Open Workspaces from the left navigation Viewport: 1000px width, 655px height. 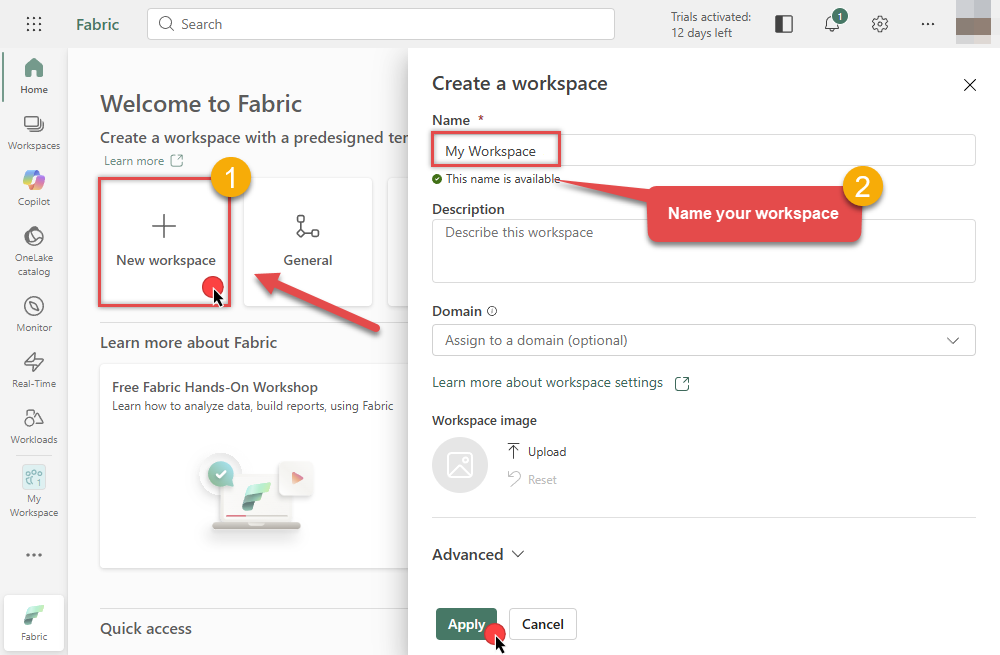[33, 131]
